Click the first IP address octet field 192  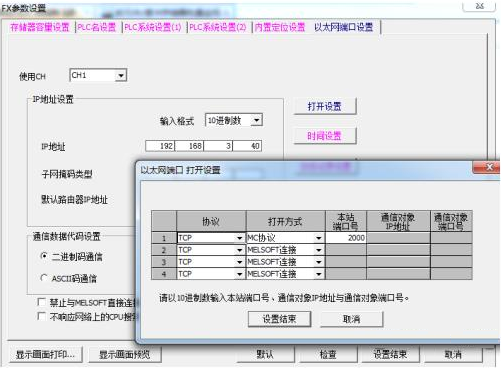pyautogui.click(x=160, y=146)
